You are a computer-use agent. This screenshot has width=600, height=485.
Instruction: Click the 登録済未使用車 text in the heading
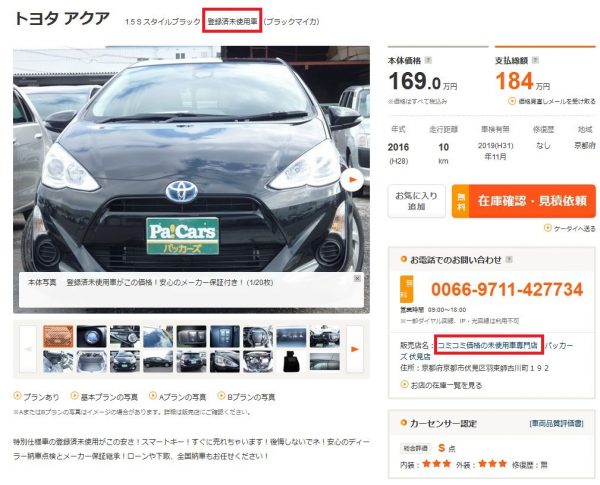click(232, 22)
